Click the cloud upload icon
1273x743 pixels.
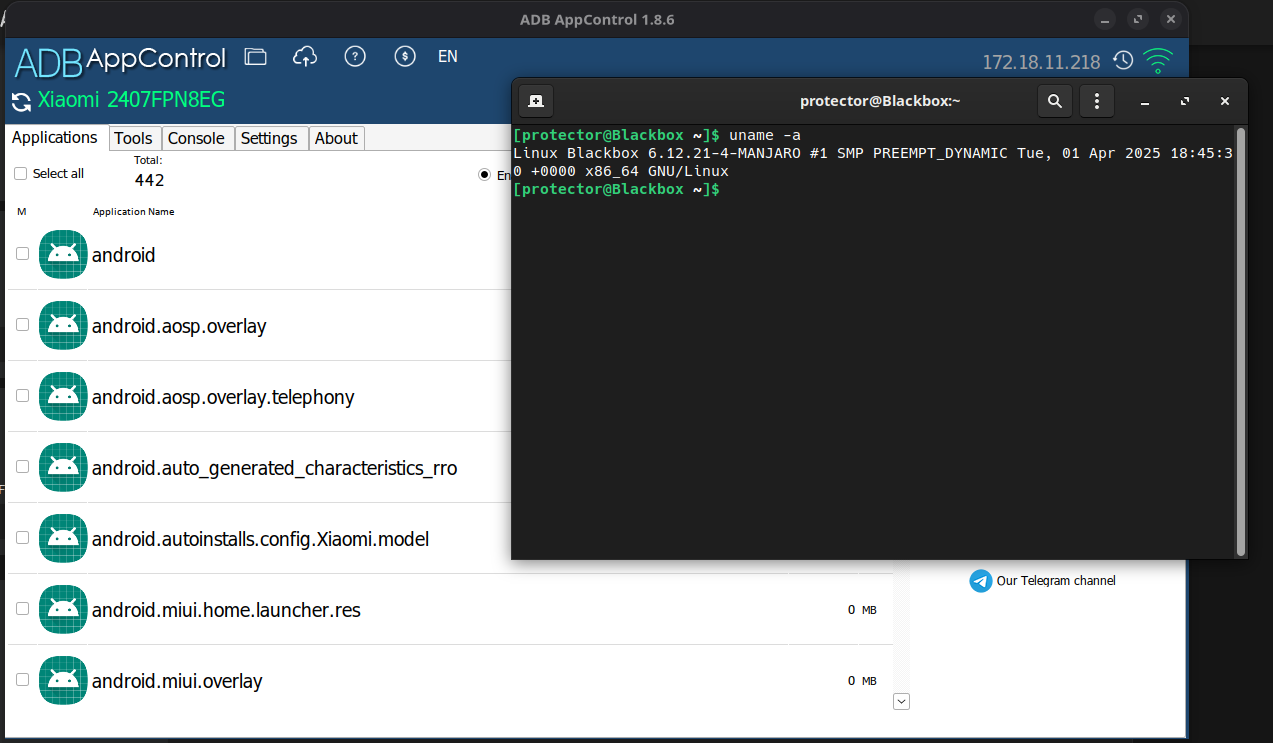point(305,57)
